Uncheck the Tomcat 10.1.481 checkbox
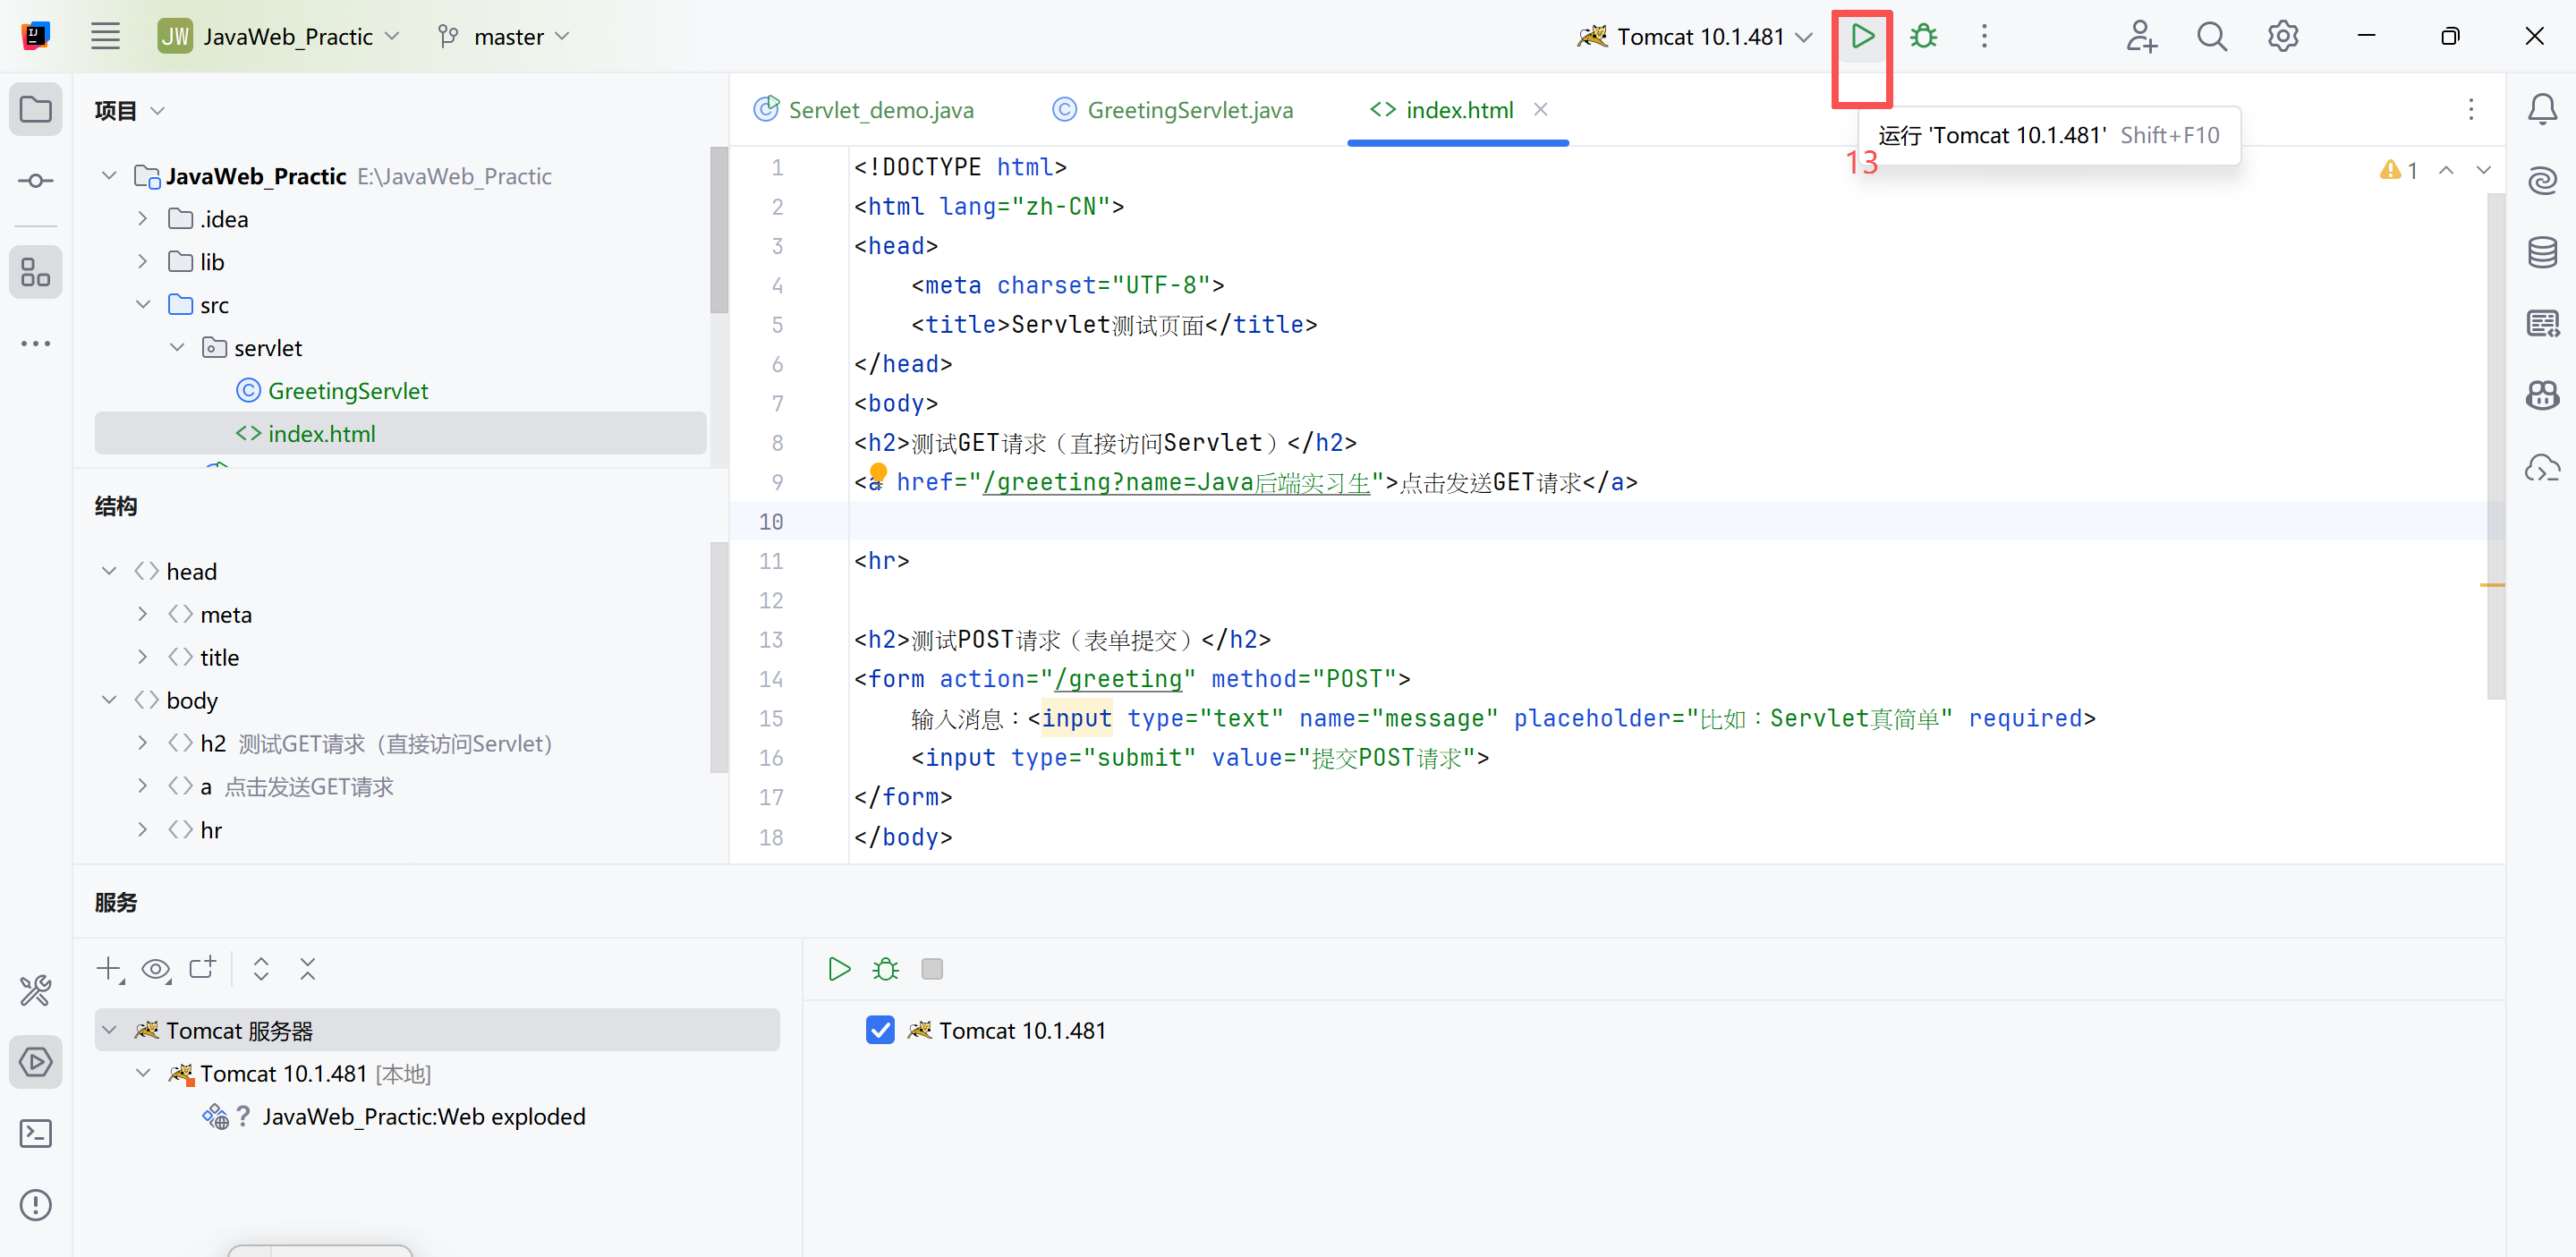 click(x=880, y=1030)
